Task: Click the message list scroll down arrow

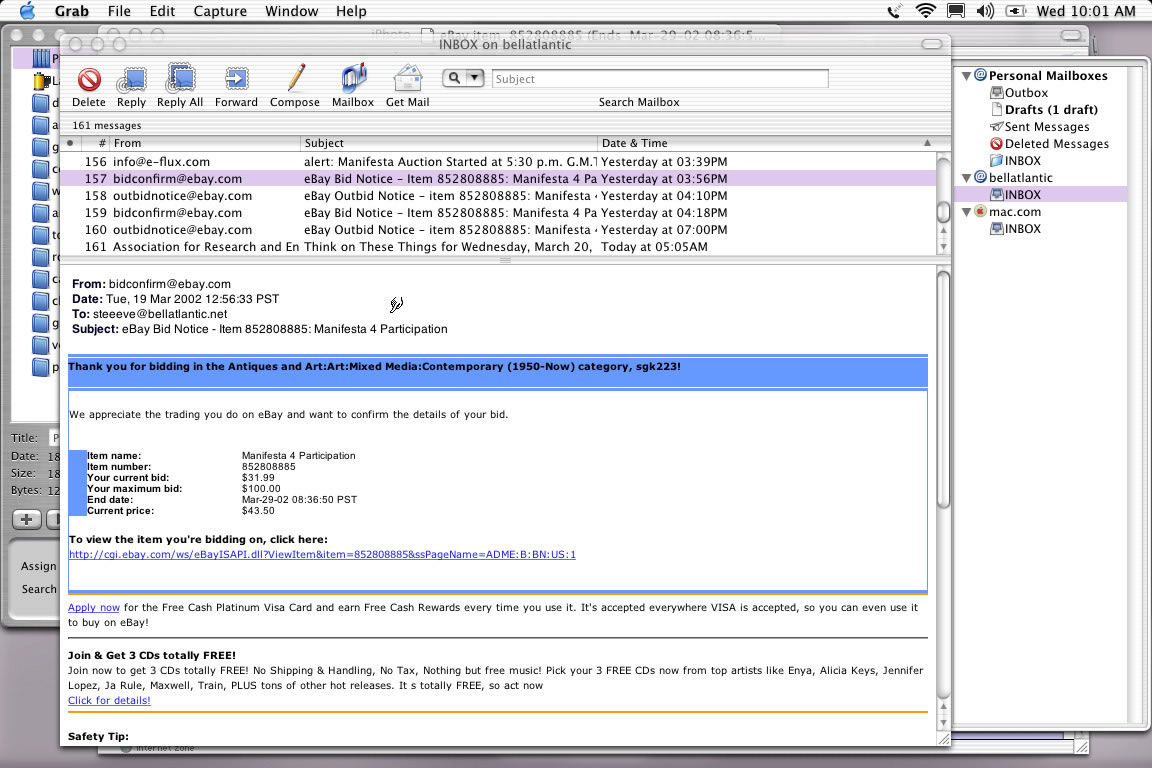Action: pos(943,247)
